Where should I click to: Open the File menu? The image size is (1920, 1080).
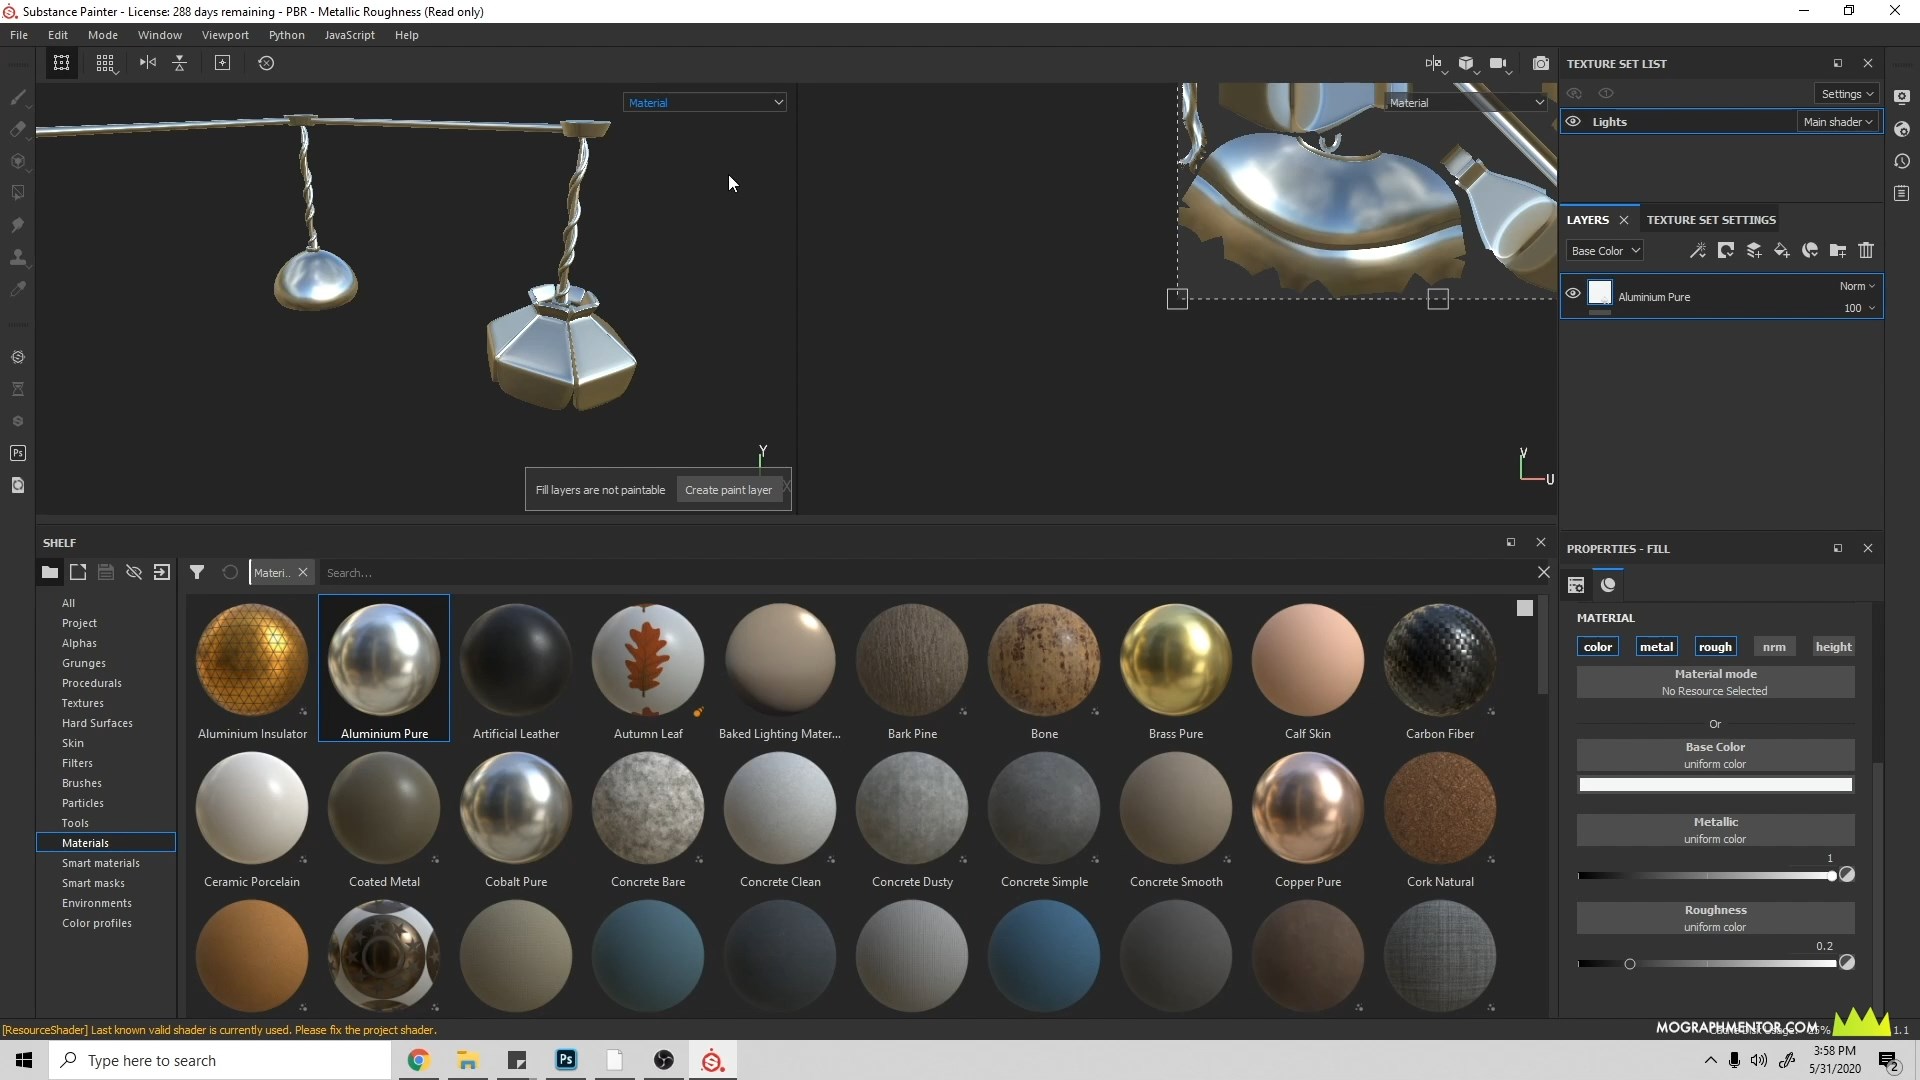(x=19, y=35)
